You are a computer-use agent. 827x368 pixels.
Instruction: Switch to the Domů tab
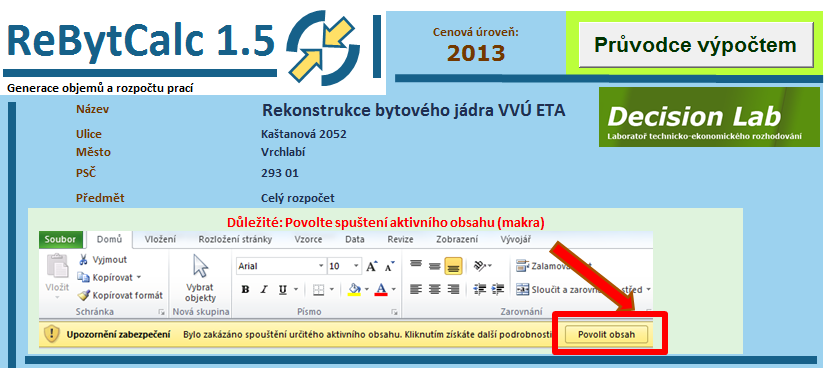point(110,239)
